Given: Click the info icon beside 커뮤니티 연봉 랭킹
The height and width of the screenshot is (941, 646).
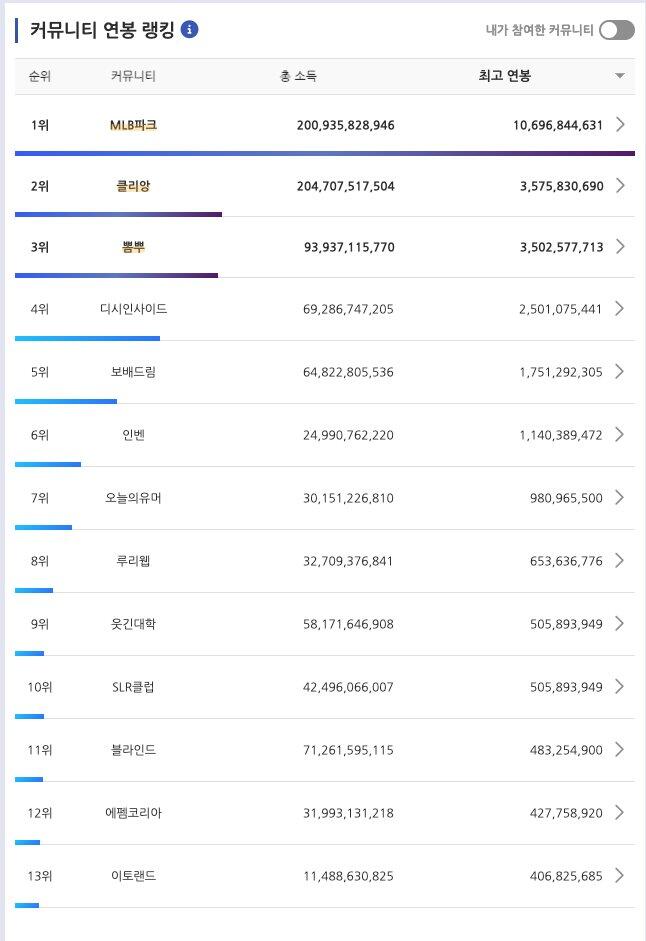Looking at the screenshot, I should (x=190, y=30).
